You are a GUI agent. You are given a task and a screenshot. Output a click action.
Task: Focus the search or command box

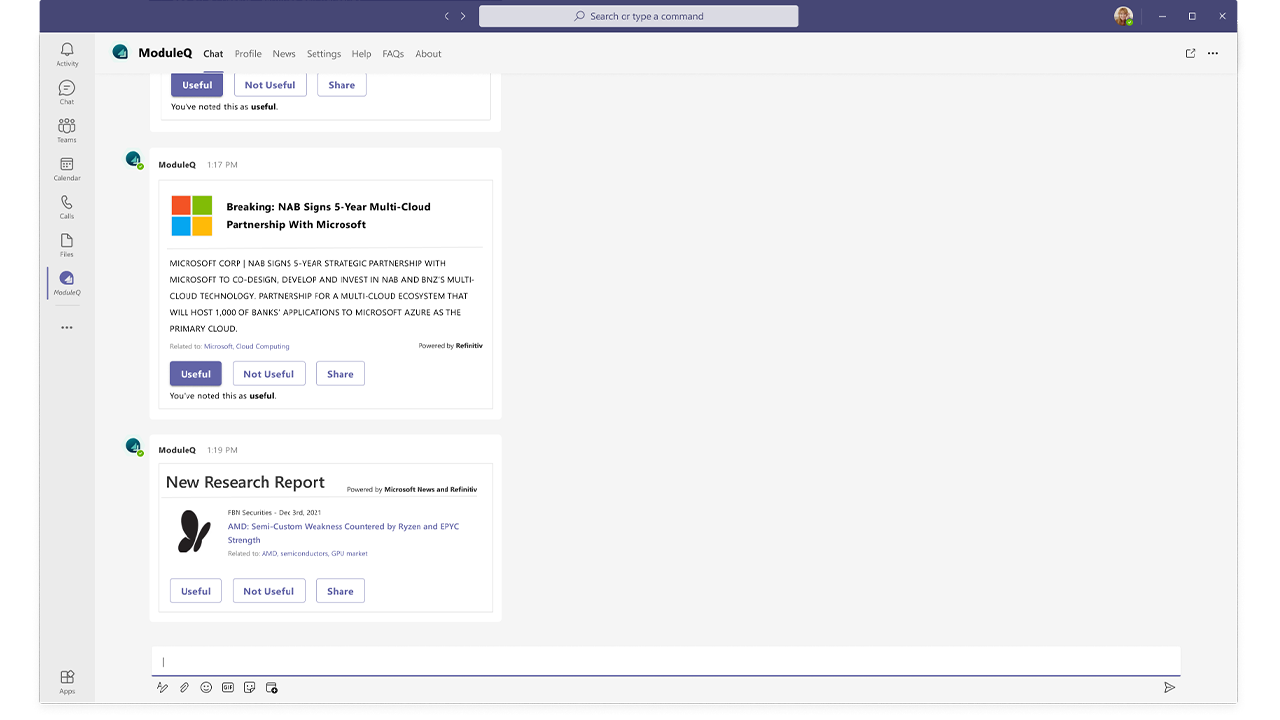pyautogui.click(x=639, y=16)
